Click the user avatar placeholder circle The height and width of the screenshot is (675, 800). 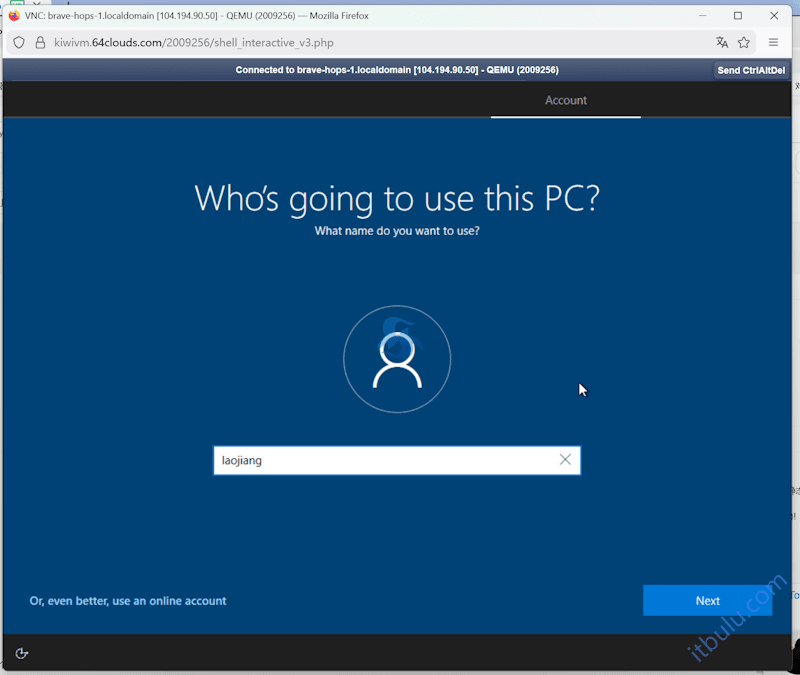click(x=397, y=358)
